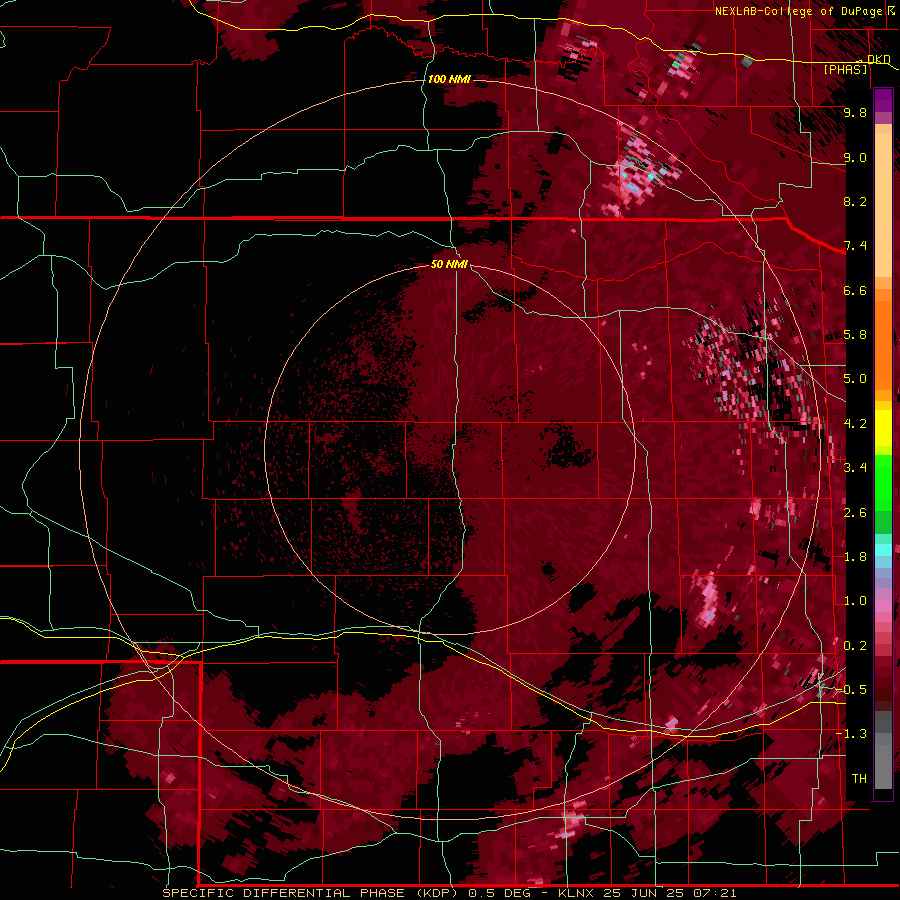Click the 6.6 legend value
900x900 pixels.
[855, 290]
